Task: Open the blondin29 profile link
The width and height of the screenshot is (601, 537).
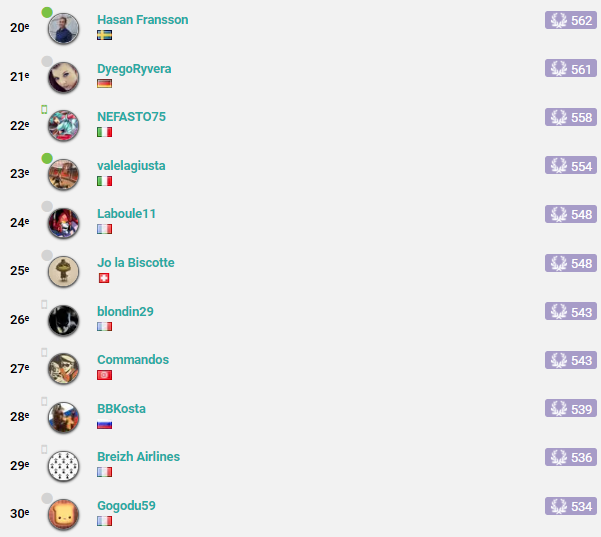Action: tap(125, 311)
